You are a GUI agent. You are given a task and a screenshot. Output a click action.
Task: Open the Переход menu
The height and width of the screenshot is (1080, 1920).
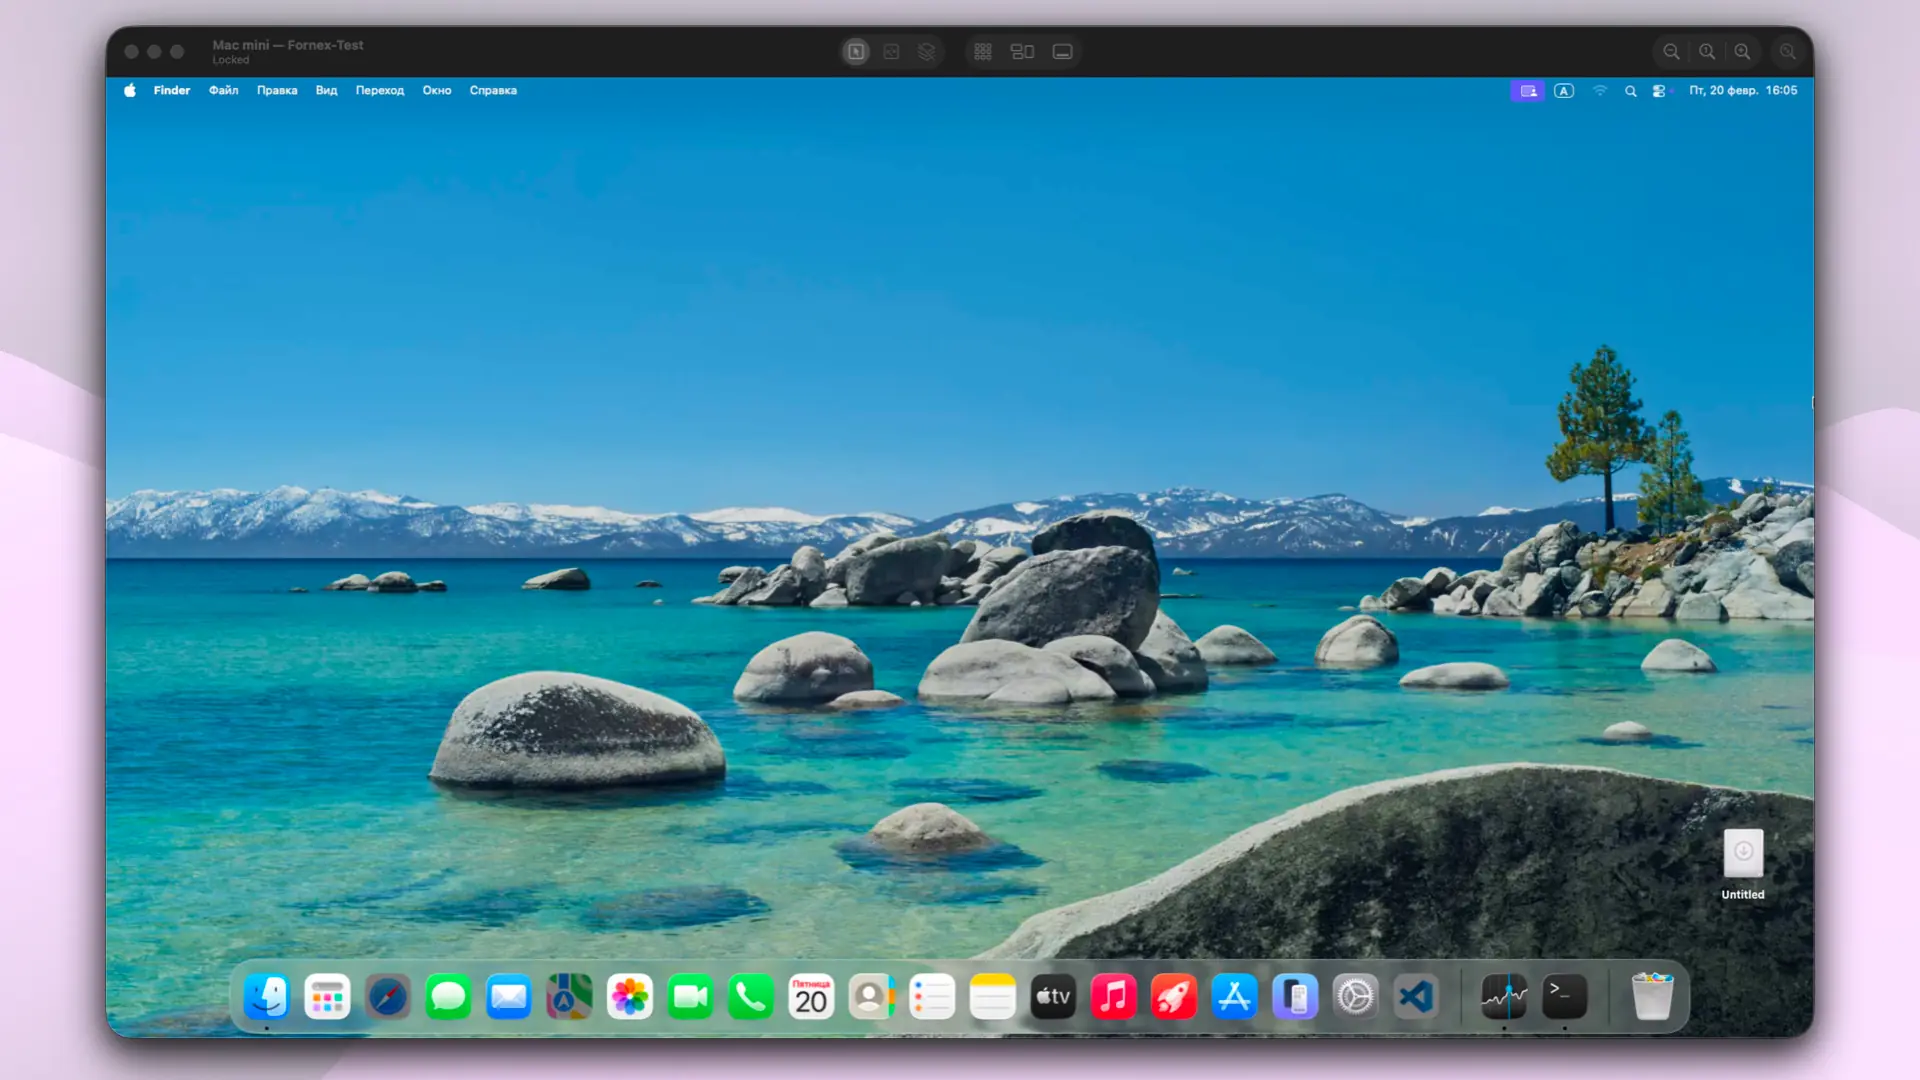379,91
